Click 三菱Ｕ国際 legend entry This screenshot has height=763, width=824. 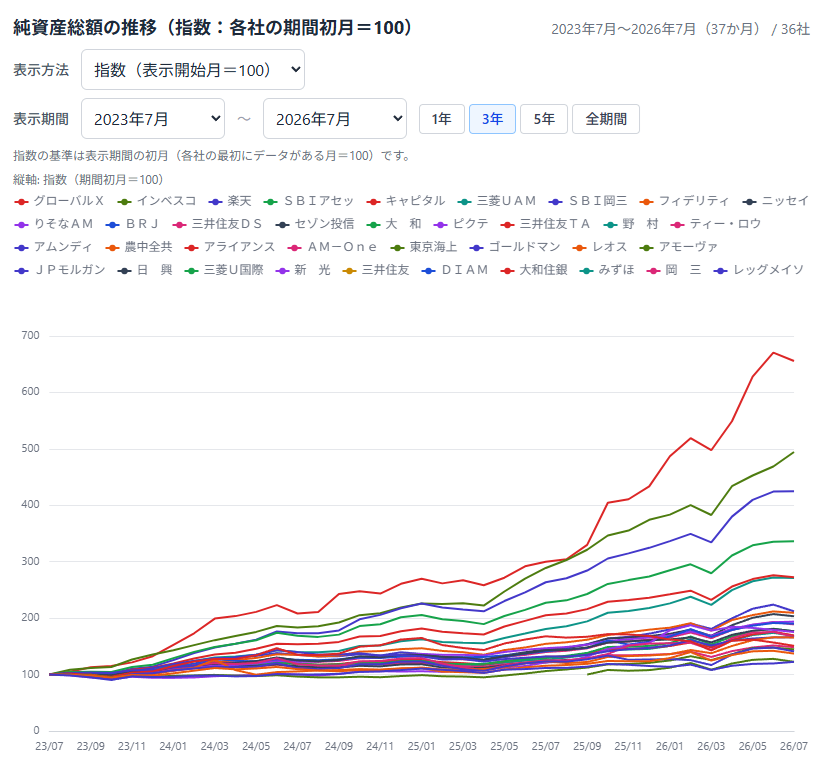tap(223, 270)
